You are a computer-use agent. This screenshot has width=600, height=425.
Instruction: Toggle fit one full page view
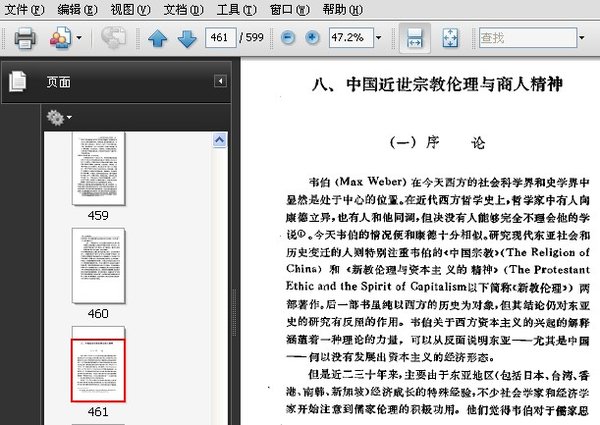click(x=449, y=38)
